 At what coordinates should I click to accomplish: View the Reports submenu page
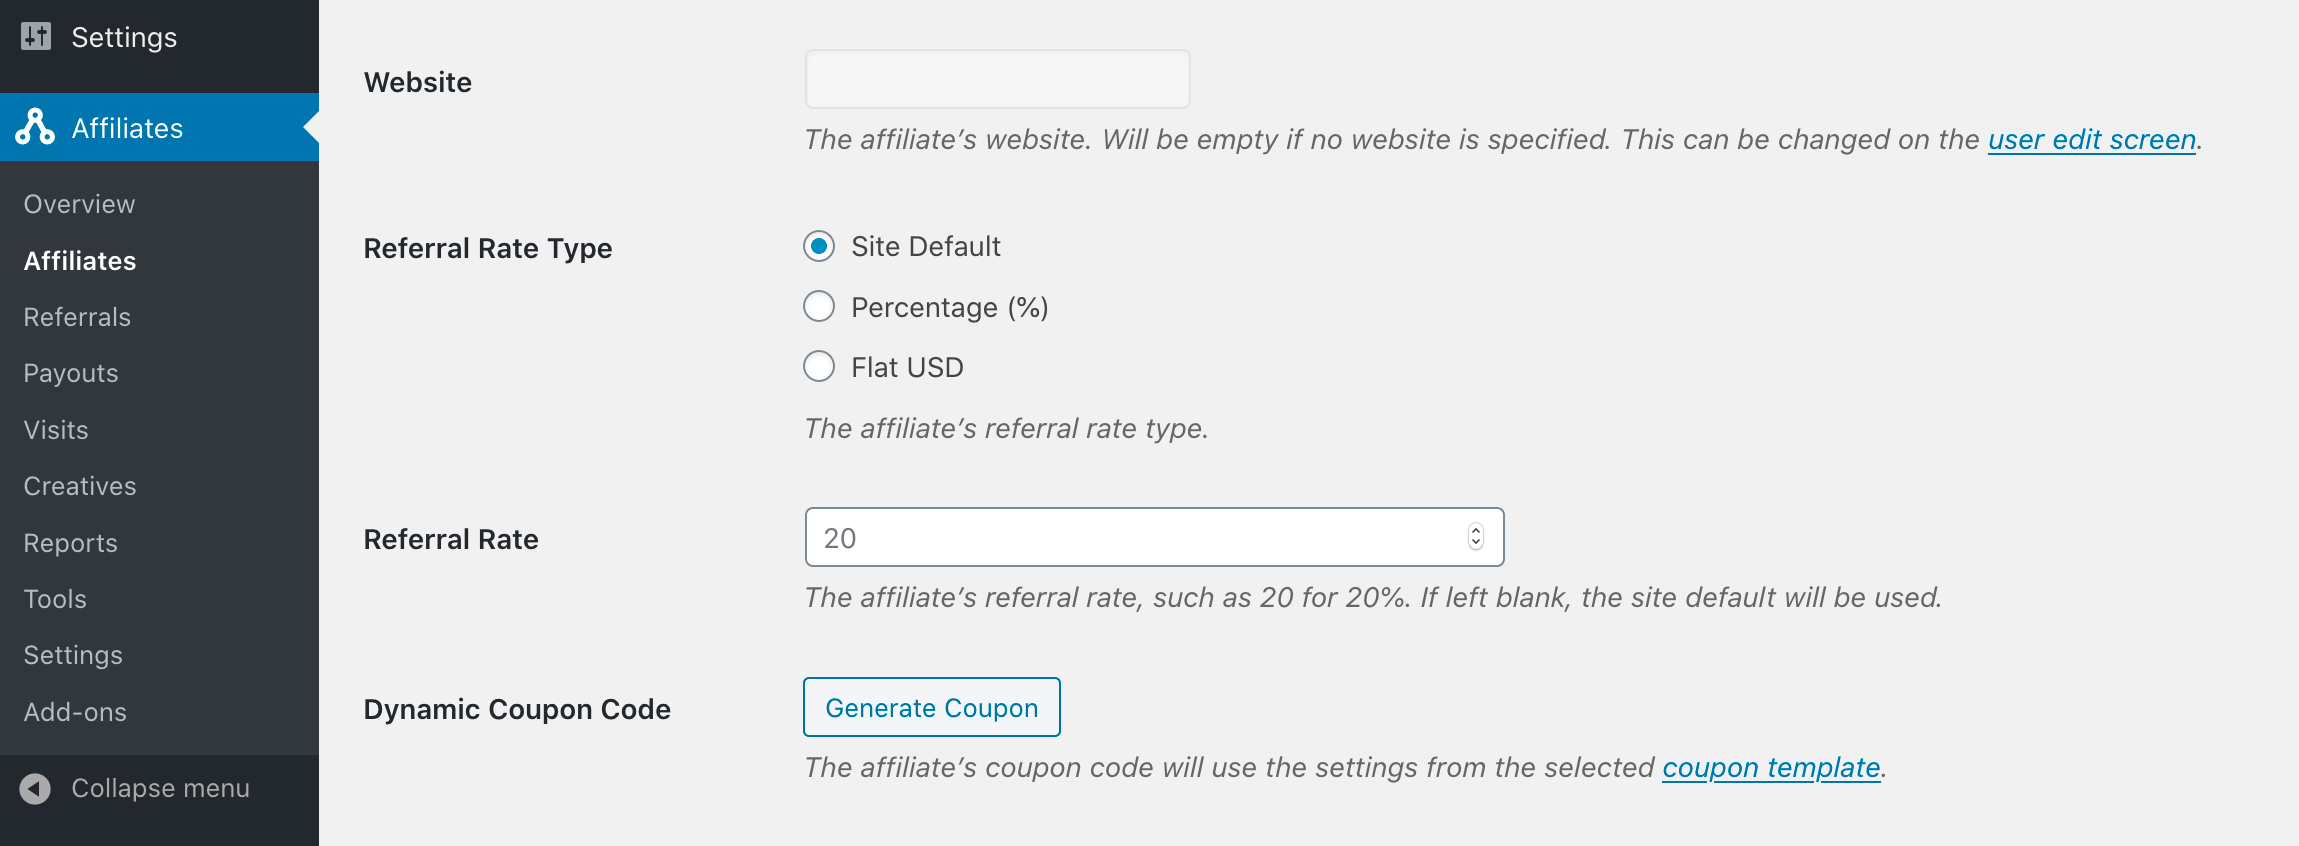click(x=71, y=543)
